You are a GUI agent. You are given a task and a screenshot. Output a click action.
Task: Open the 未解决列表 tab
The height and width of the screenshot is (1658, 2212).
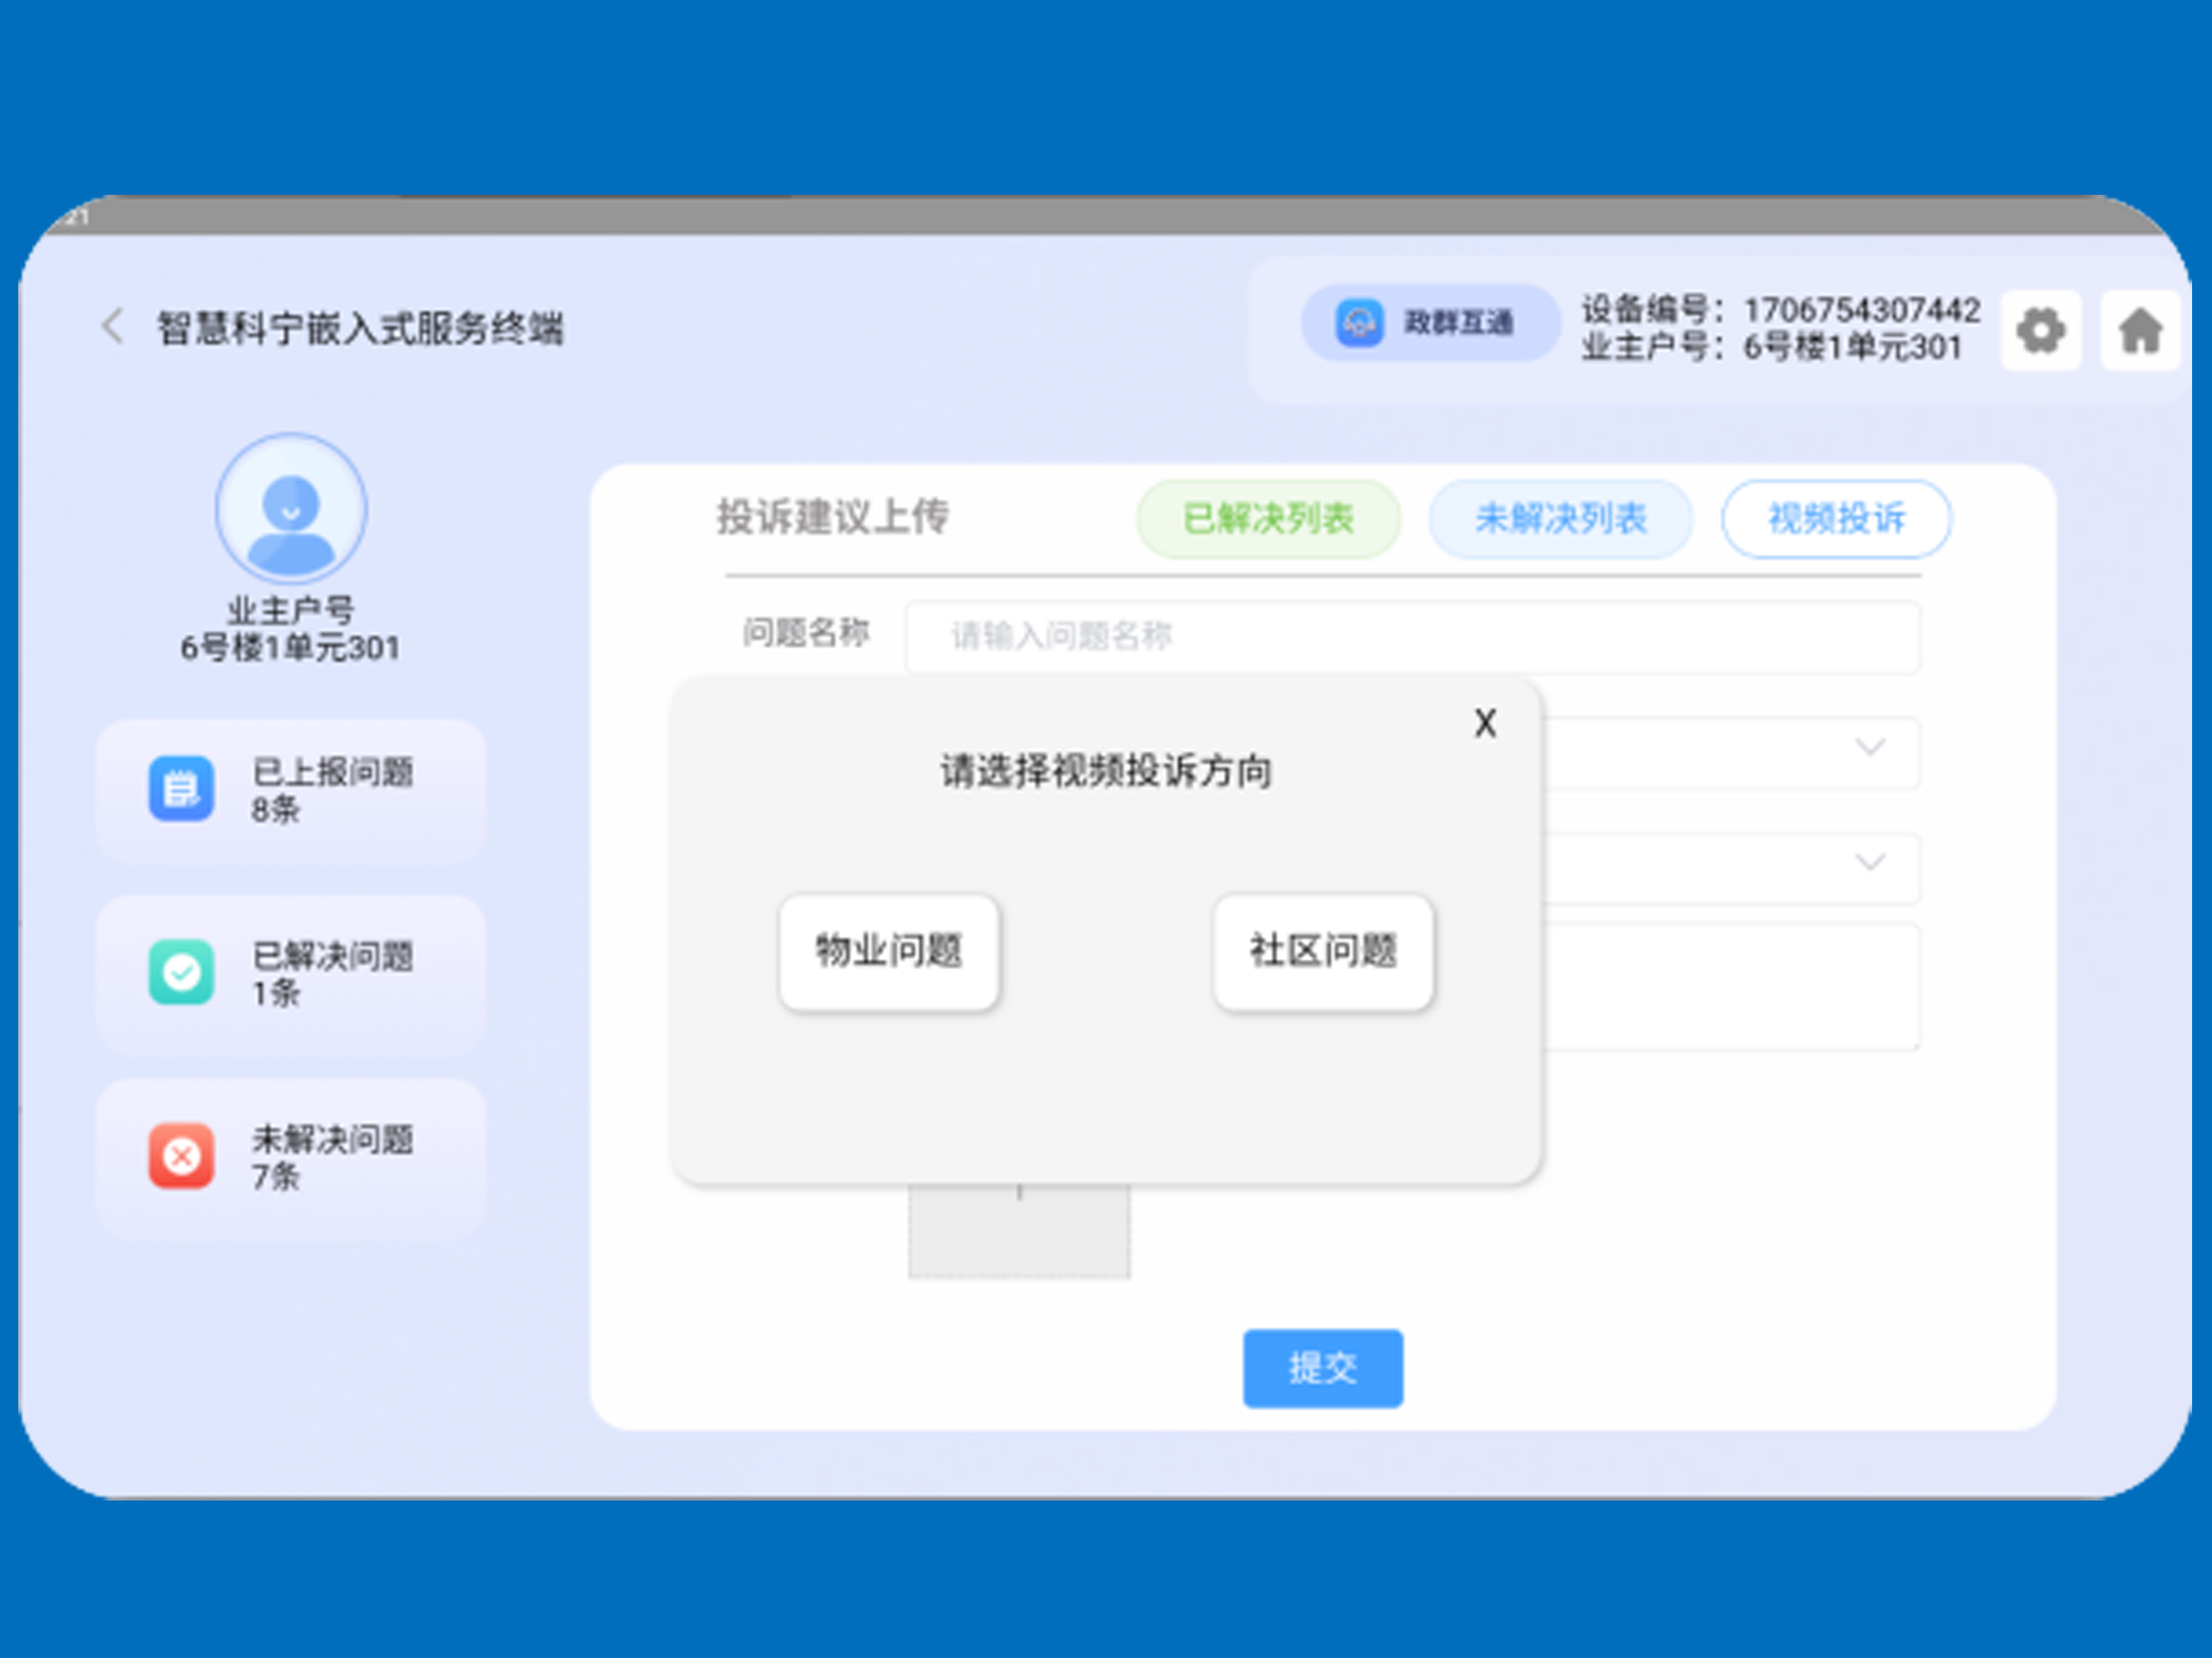tap(1560, 518)
